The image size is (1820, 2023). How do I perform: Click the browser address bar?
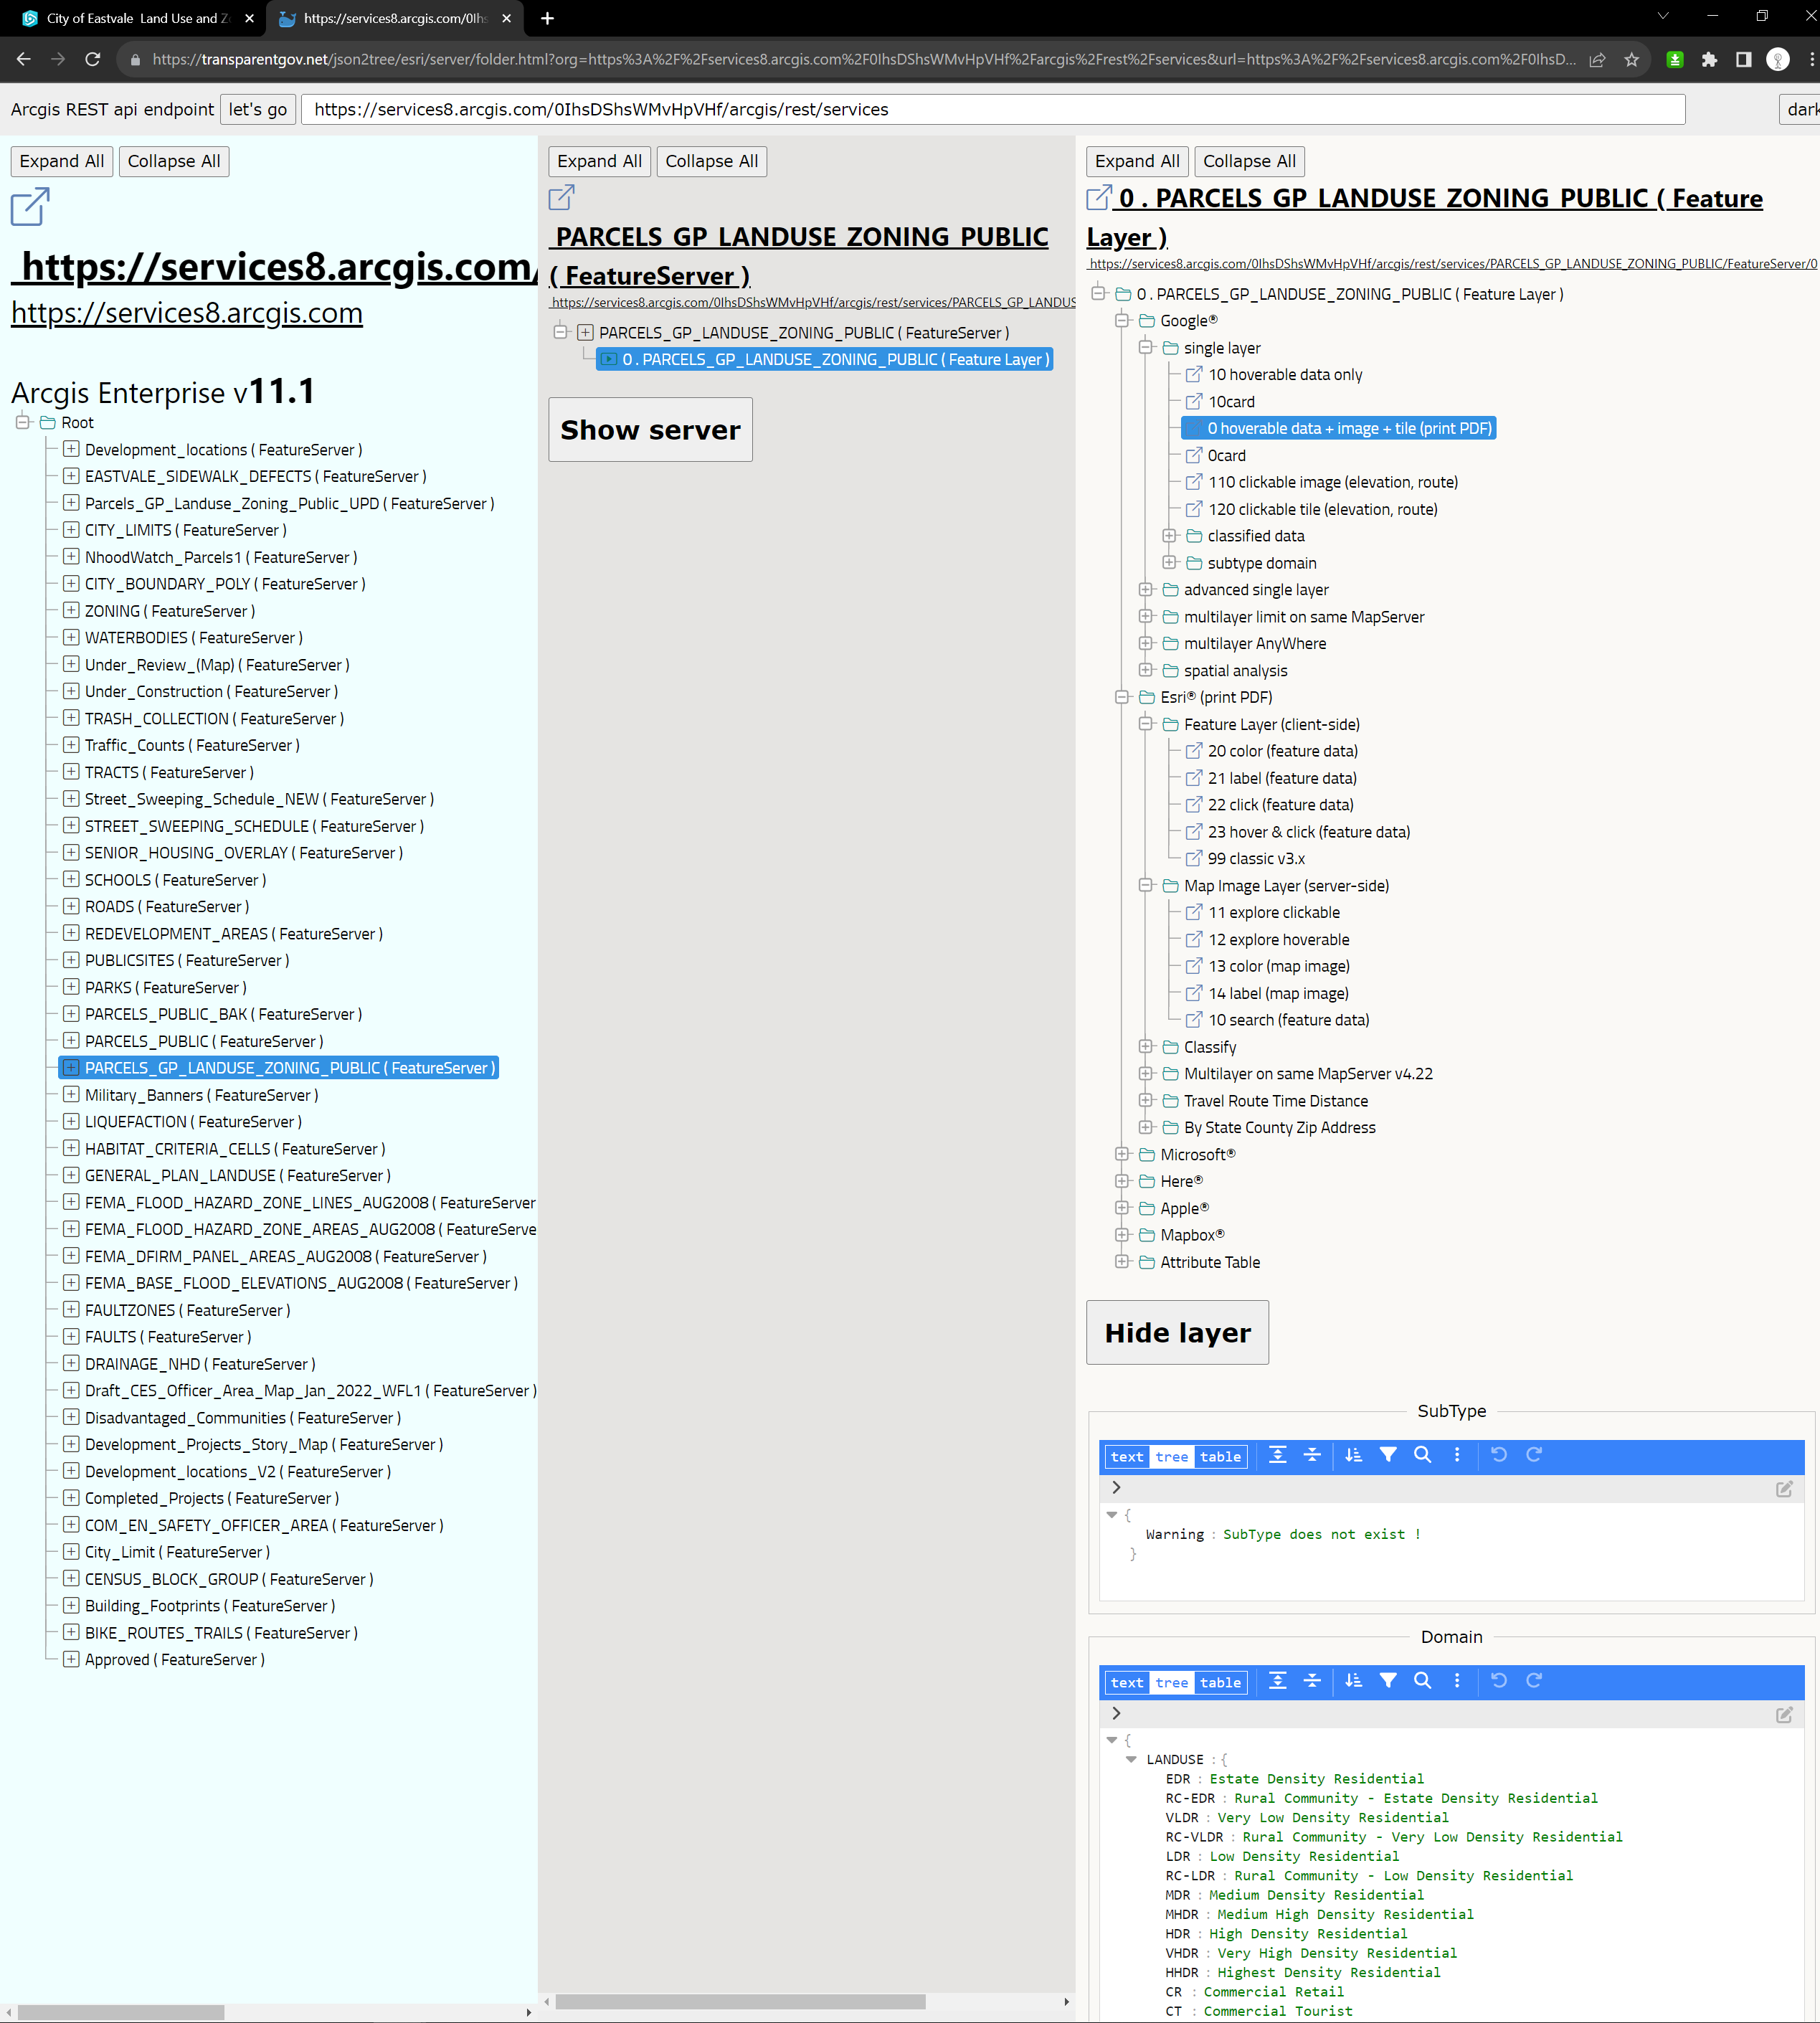863,59
